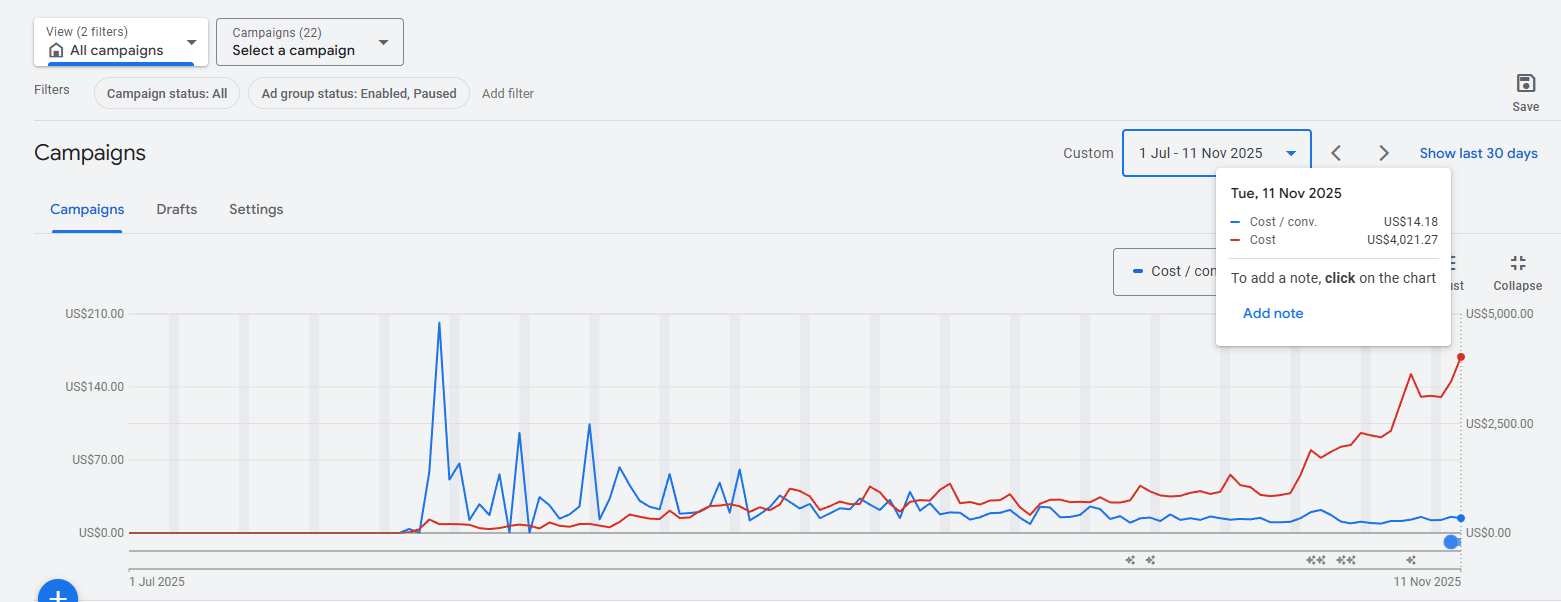
Task: Open the date range picker dropdown
Action: [x=1216, y=153]
